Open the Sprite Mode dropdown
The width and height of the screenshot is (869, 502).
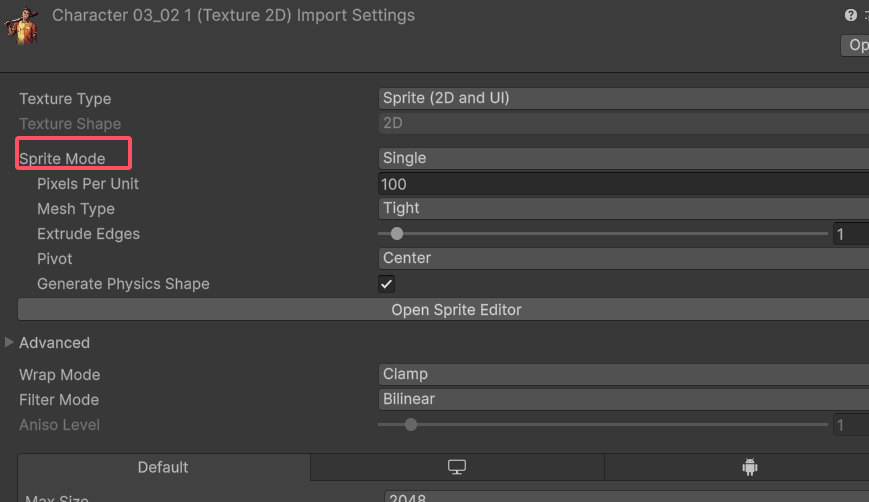point(622,158)
